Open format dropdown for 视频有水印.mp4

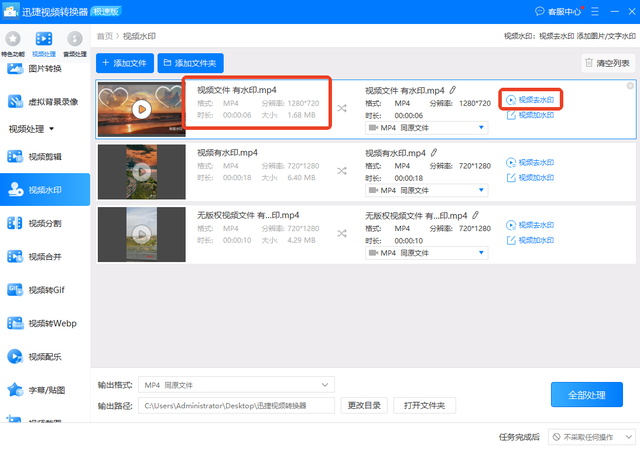click(427, 190)
